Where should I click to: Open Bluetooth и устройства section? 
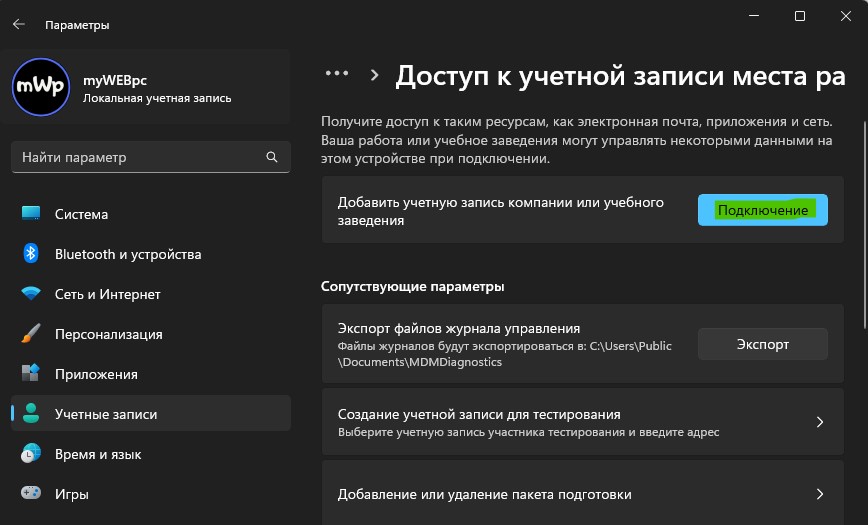click(151, 254)
